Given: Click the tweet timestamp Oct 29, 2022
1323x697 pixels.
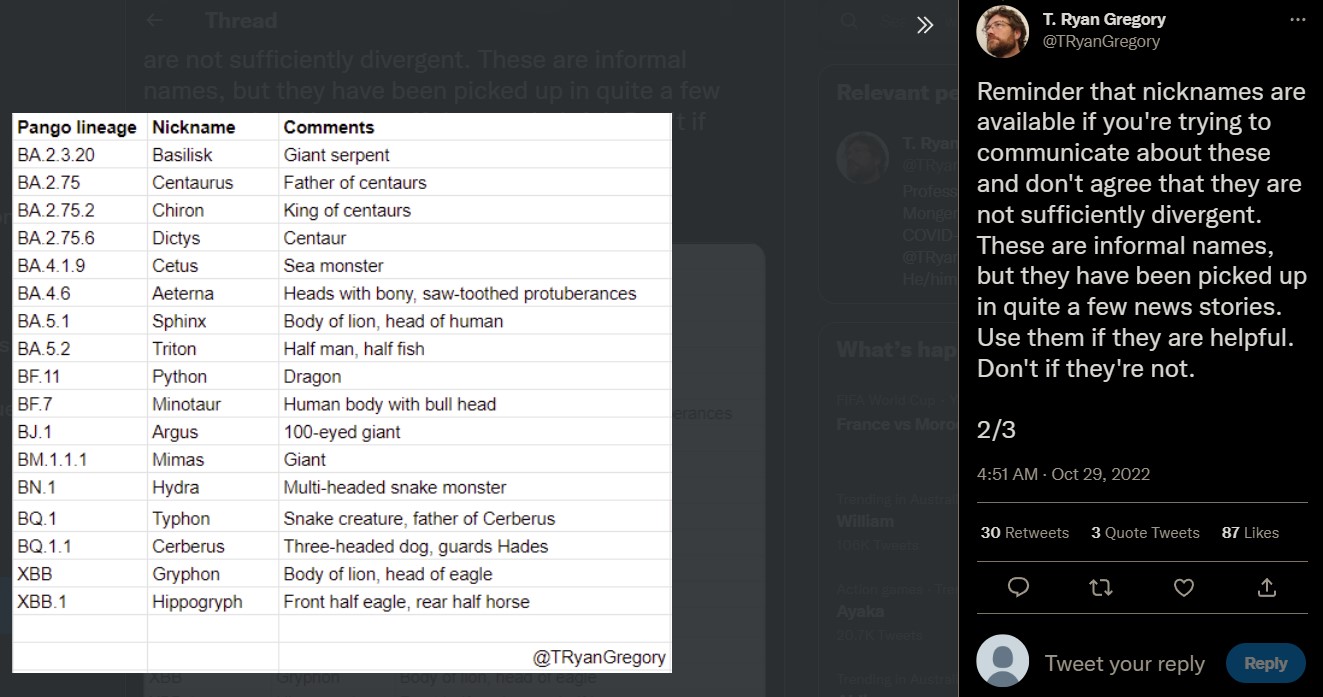Looking at the screenshot, I should click(1063, 474).
